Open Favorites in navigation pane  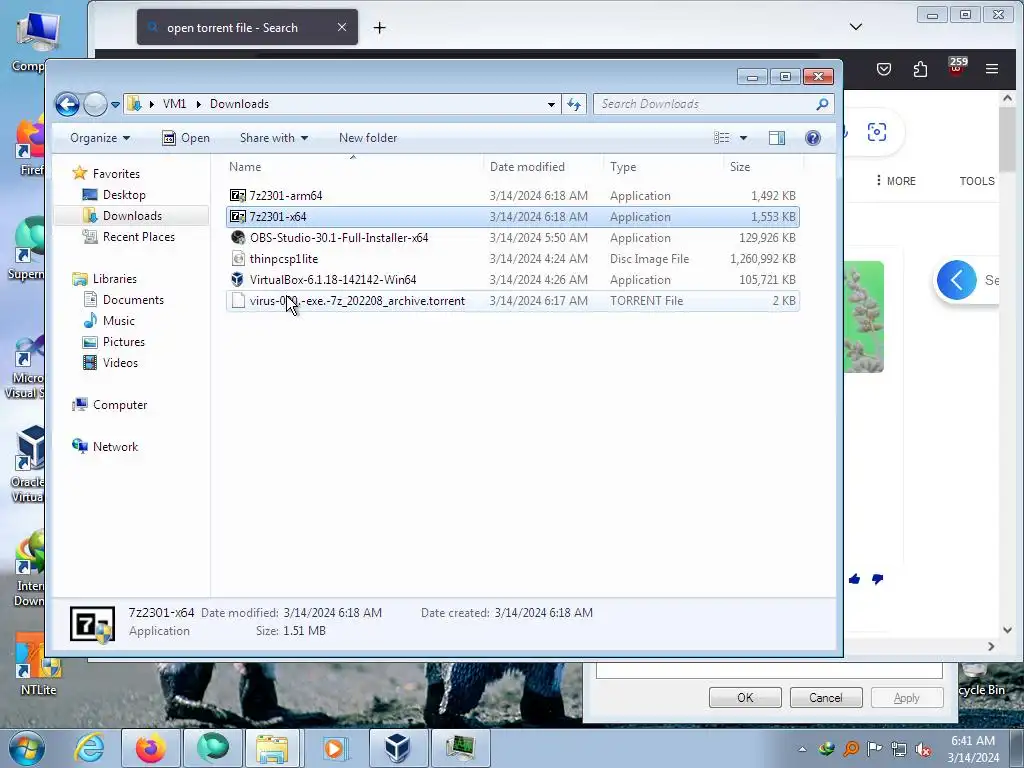[116, 174]
